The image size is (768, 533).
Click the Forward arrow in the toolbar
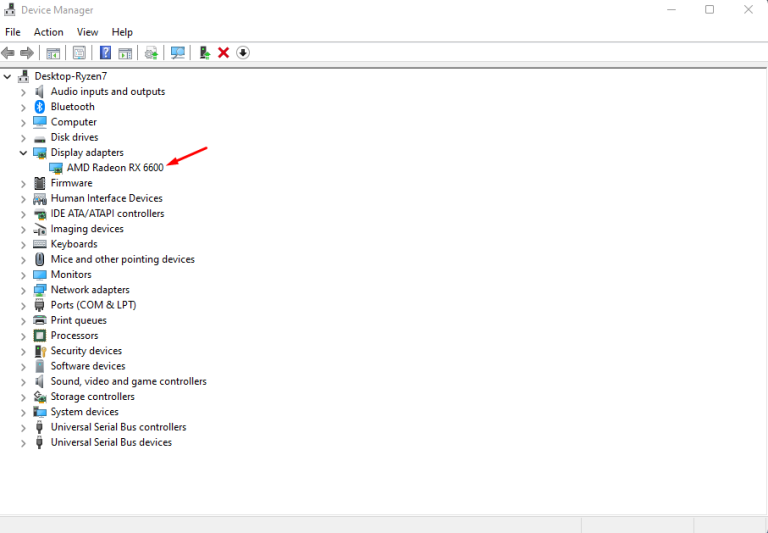26,52
